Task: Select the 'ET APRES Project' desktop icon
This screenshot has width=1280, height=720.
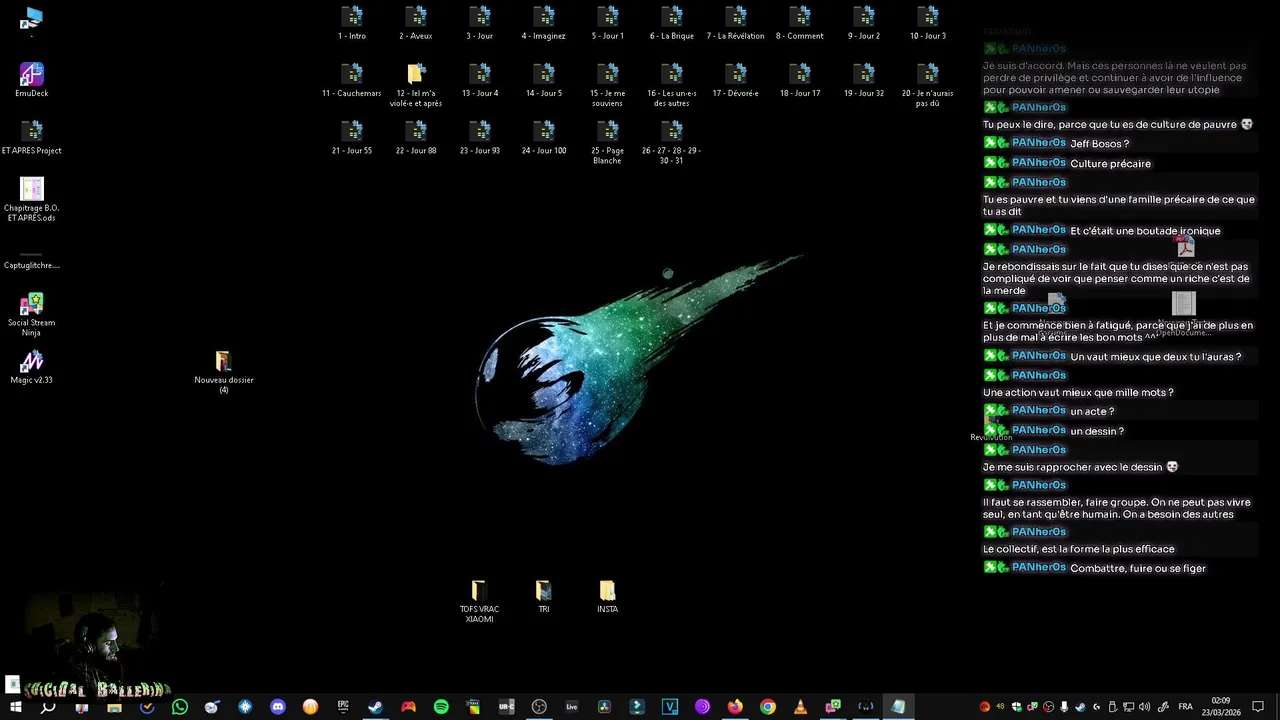Action: coord(32,138)
